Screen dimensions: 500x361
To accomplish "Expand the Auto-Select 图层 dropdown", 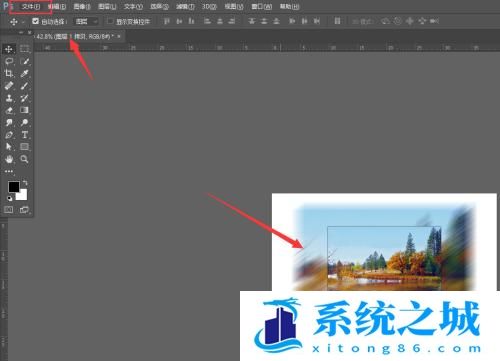I will coord(86,22).
